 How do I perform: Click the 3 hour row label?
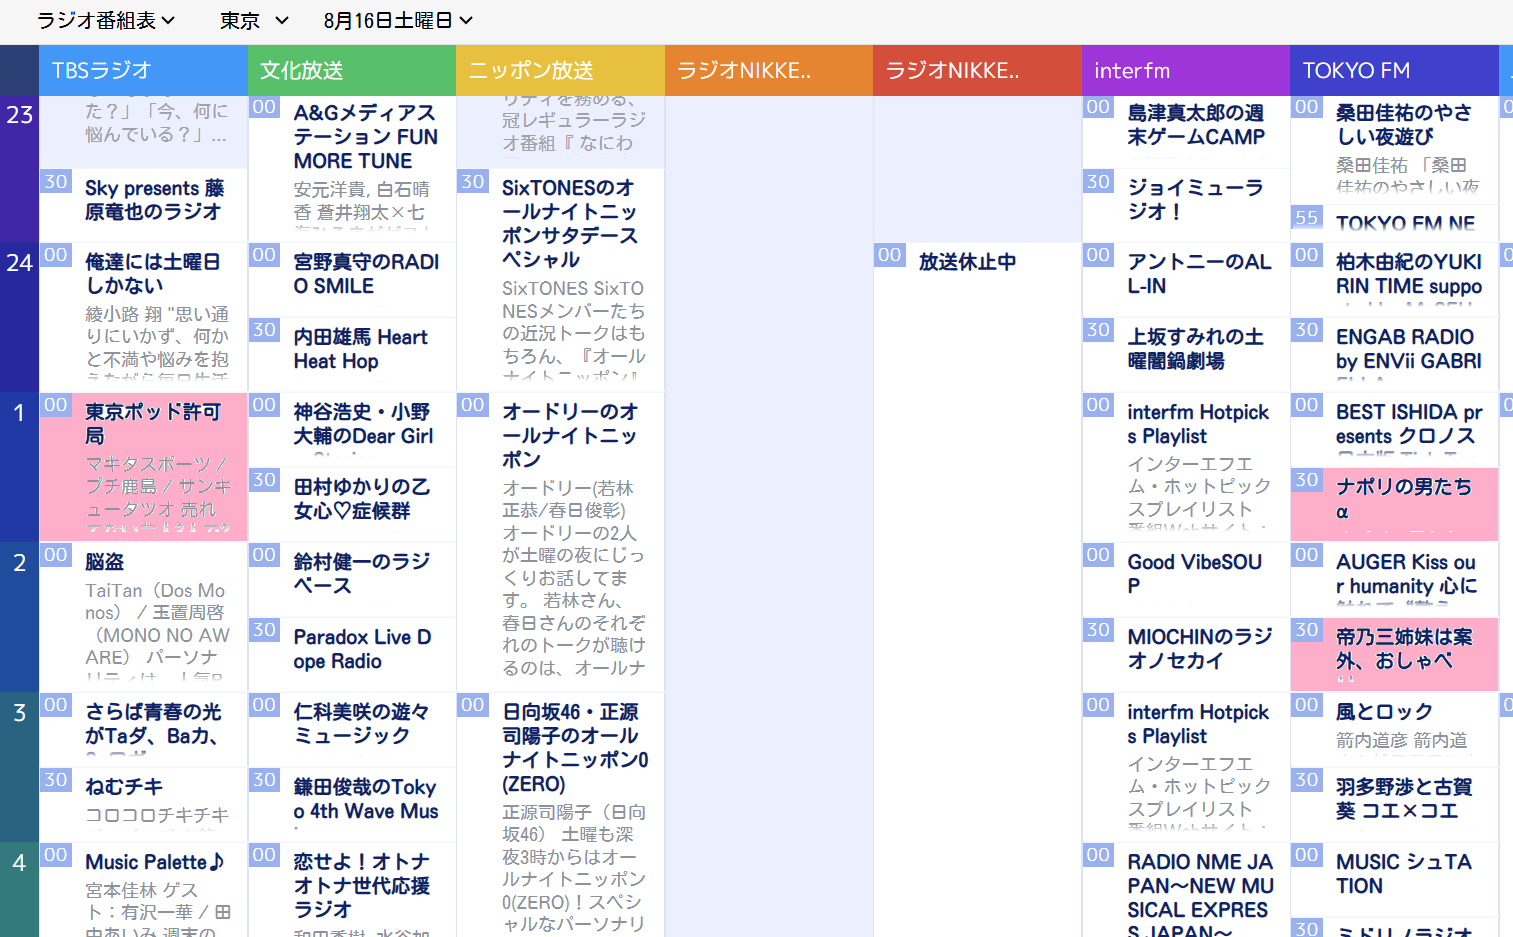coord(19,713)
